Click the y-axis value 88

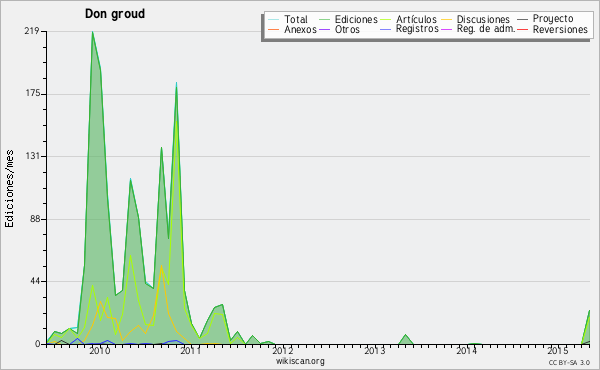[x=34, y=219]
